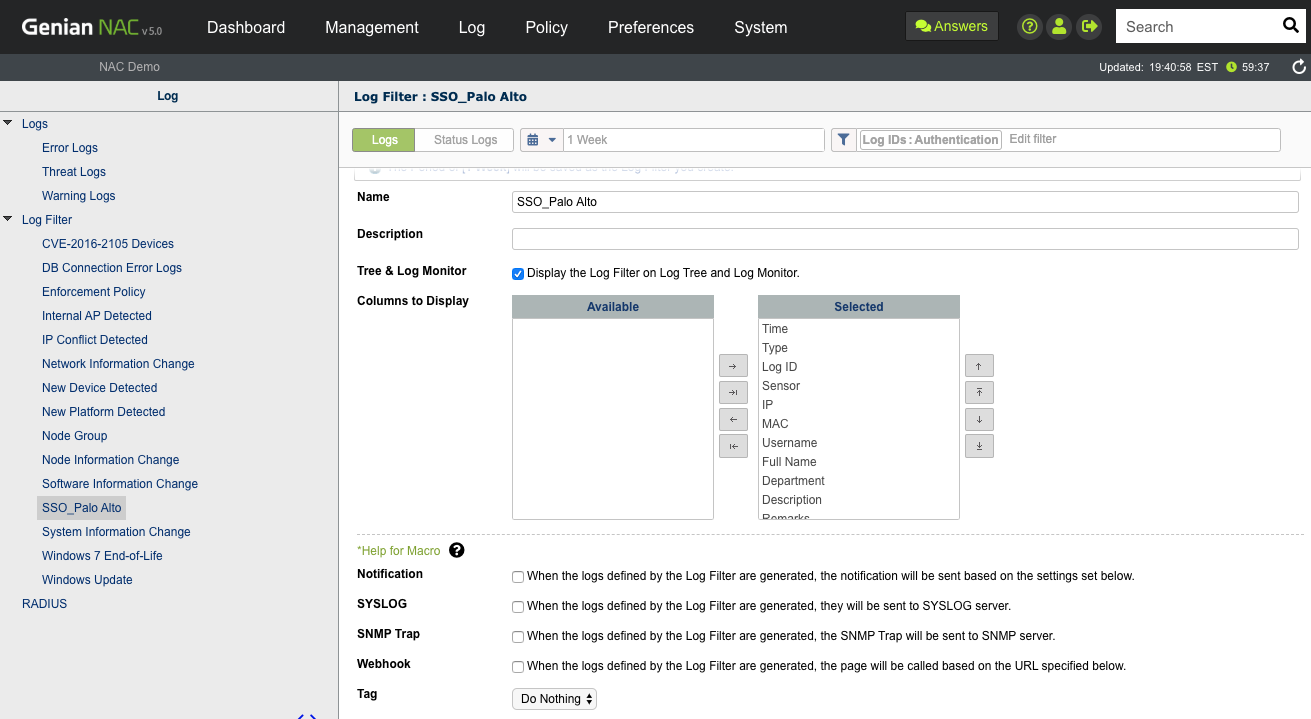This screenshot has height=719, width=1311.
Task: Select Enforcement Policy filter
Action: [x=94, y=292]
